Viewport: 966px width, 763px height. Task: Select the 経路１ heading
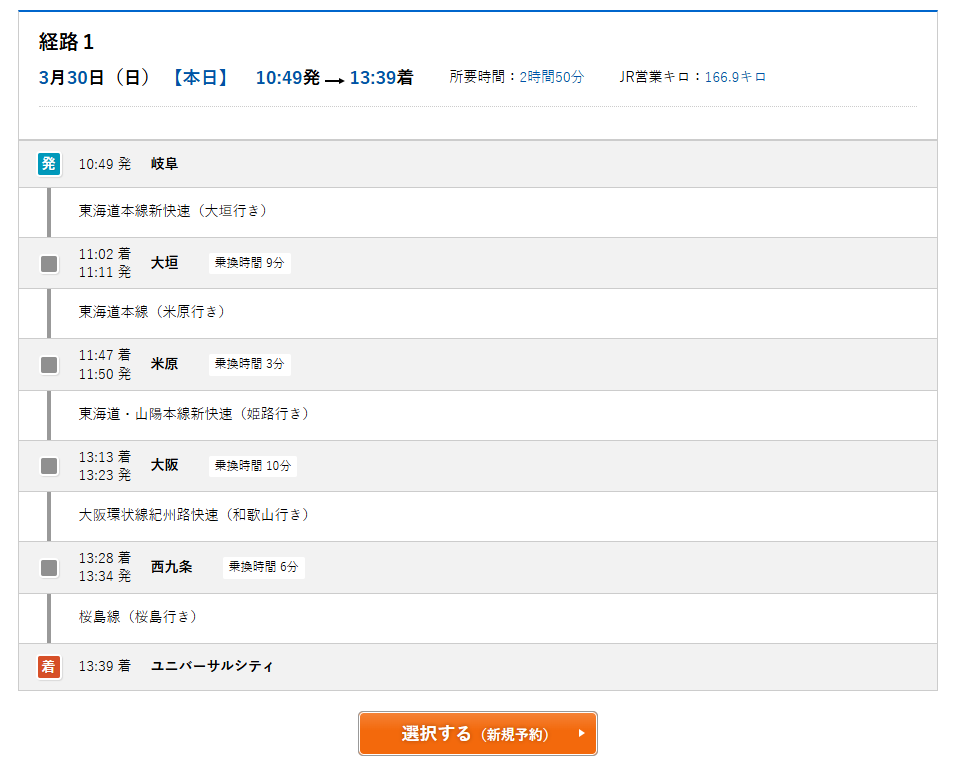click(x=66, y=42)
